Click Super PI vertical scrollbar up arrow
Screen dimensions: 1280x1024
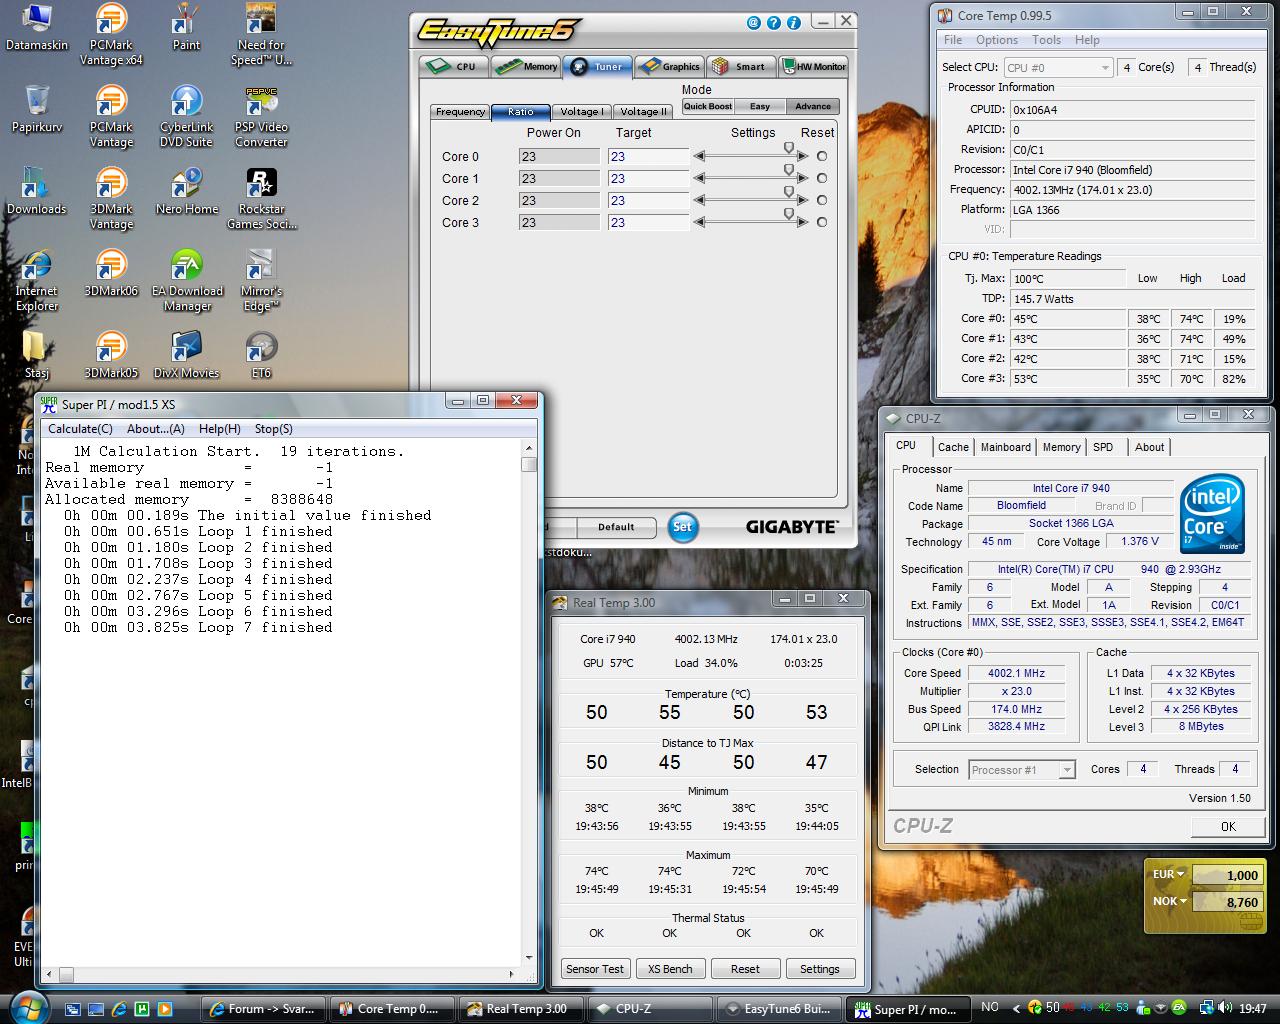pyautogui.click(x=529, y=449)
